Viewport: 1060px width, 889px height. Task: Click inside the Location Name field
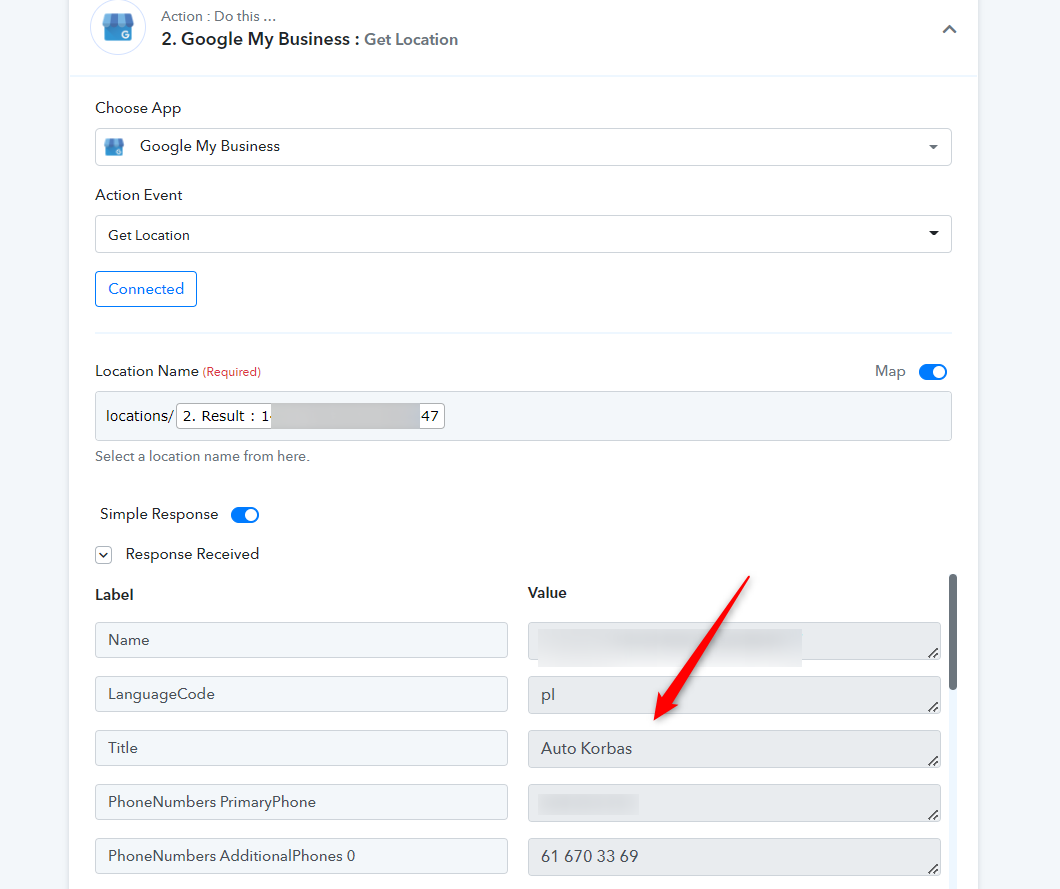523,416
